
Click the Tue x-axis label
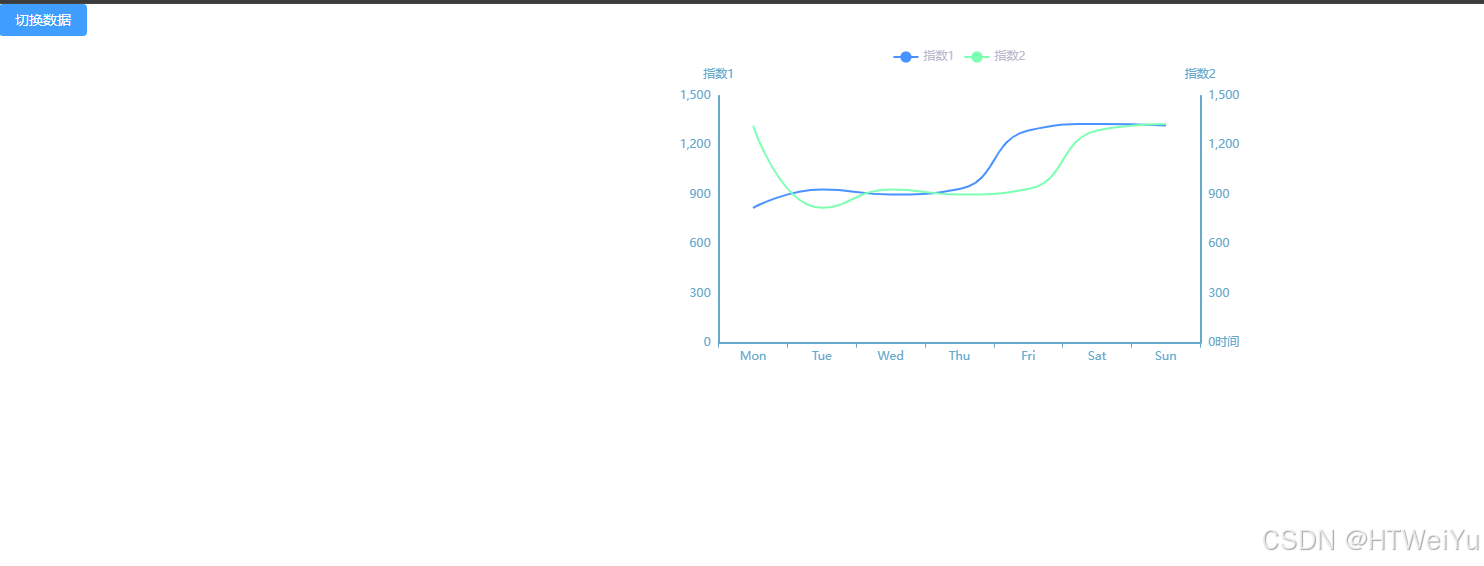tap(822, 356)
